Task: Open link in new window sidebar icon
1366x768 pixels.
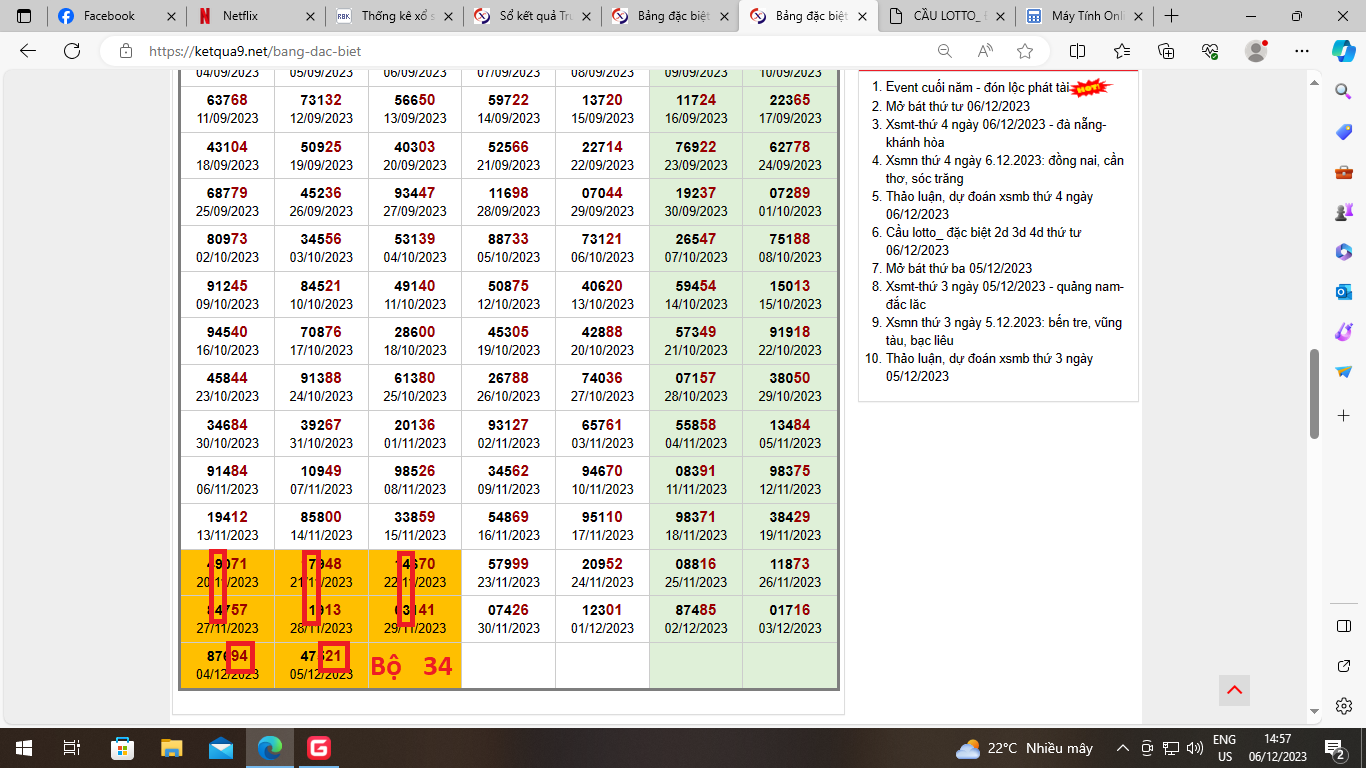Action: pos(1343,666)
